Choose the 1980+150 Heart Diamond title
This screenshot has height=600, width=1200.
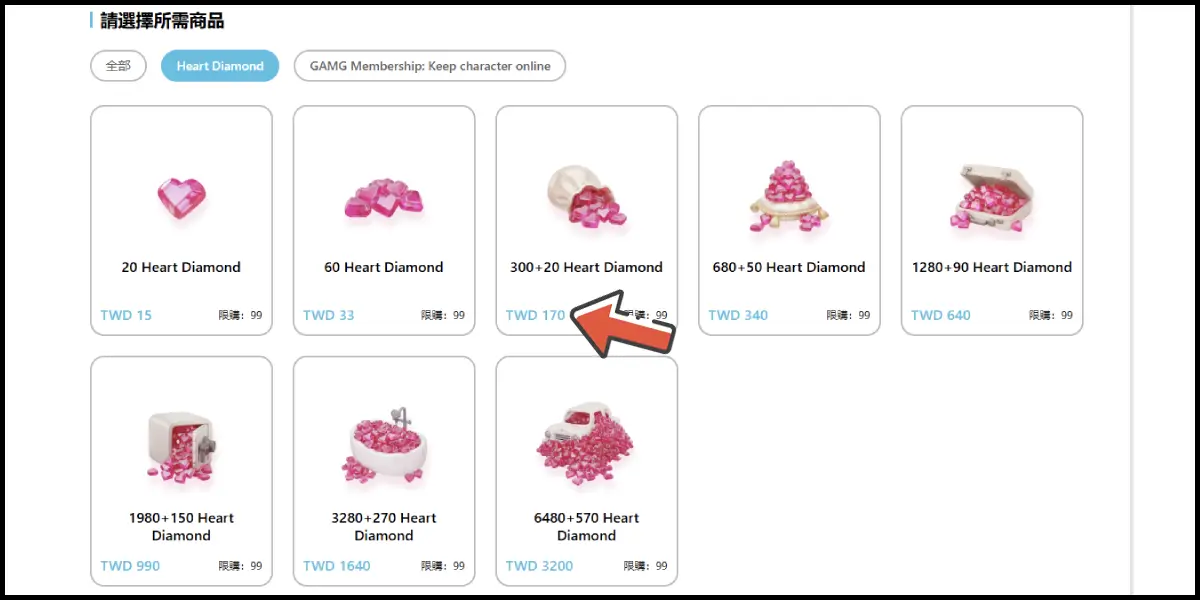(181, 527)
